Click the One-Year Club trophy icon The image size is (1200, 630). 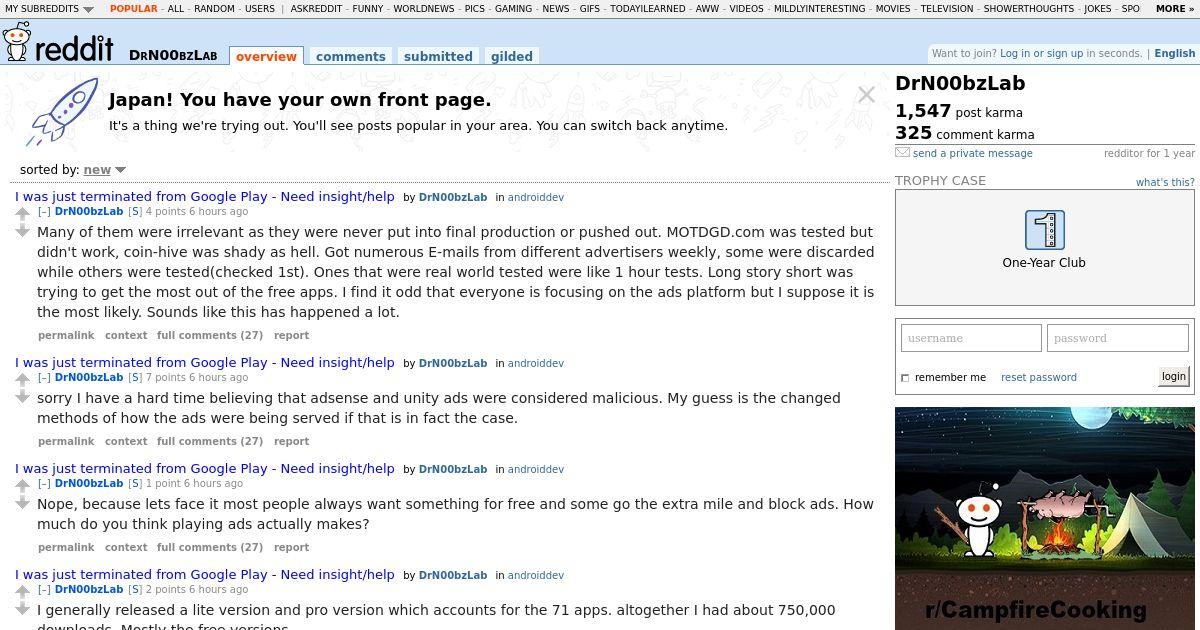point(1044,230)
